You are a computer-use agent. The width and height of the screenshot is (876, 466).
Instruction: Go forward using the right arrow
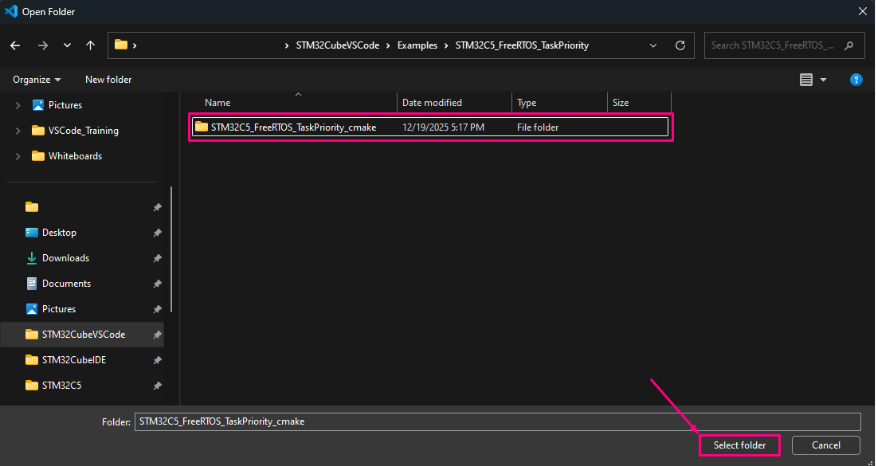coord(42,46)
